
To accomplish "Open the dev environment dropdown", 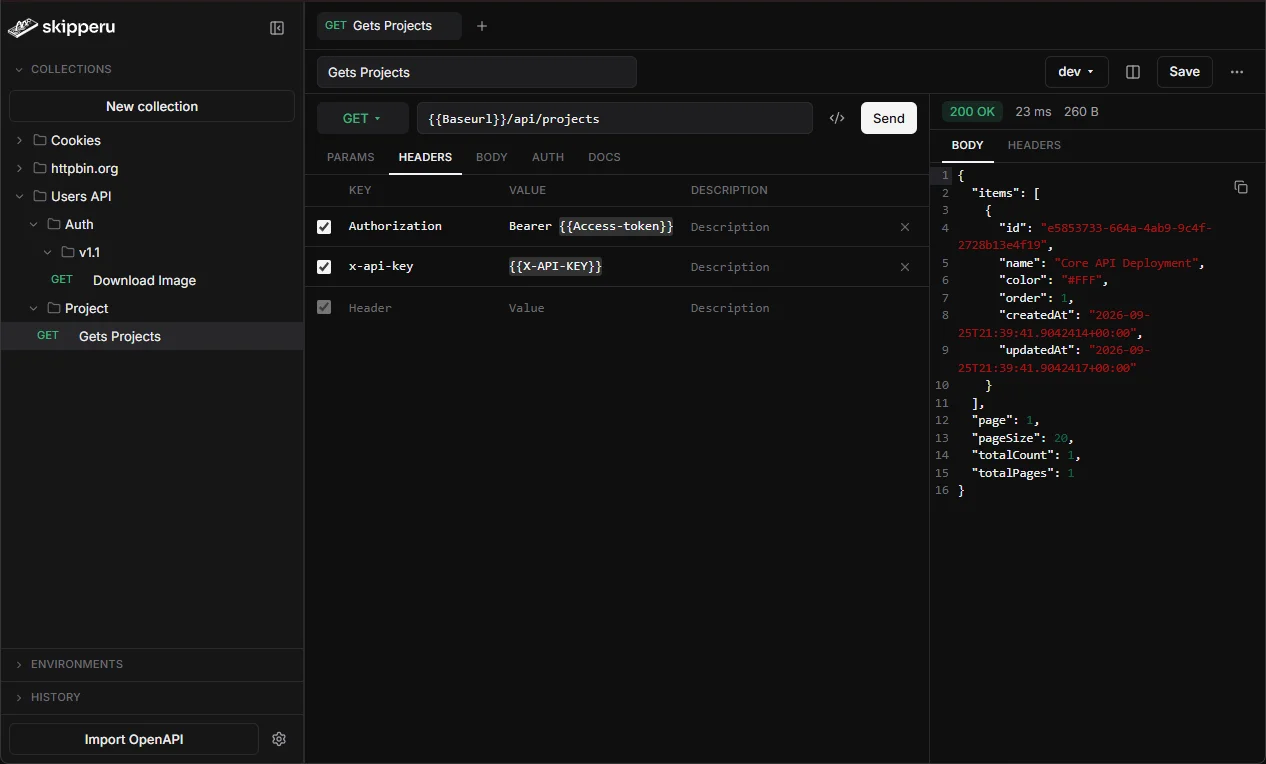I will [x=1076, y=72].
